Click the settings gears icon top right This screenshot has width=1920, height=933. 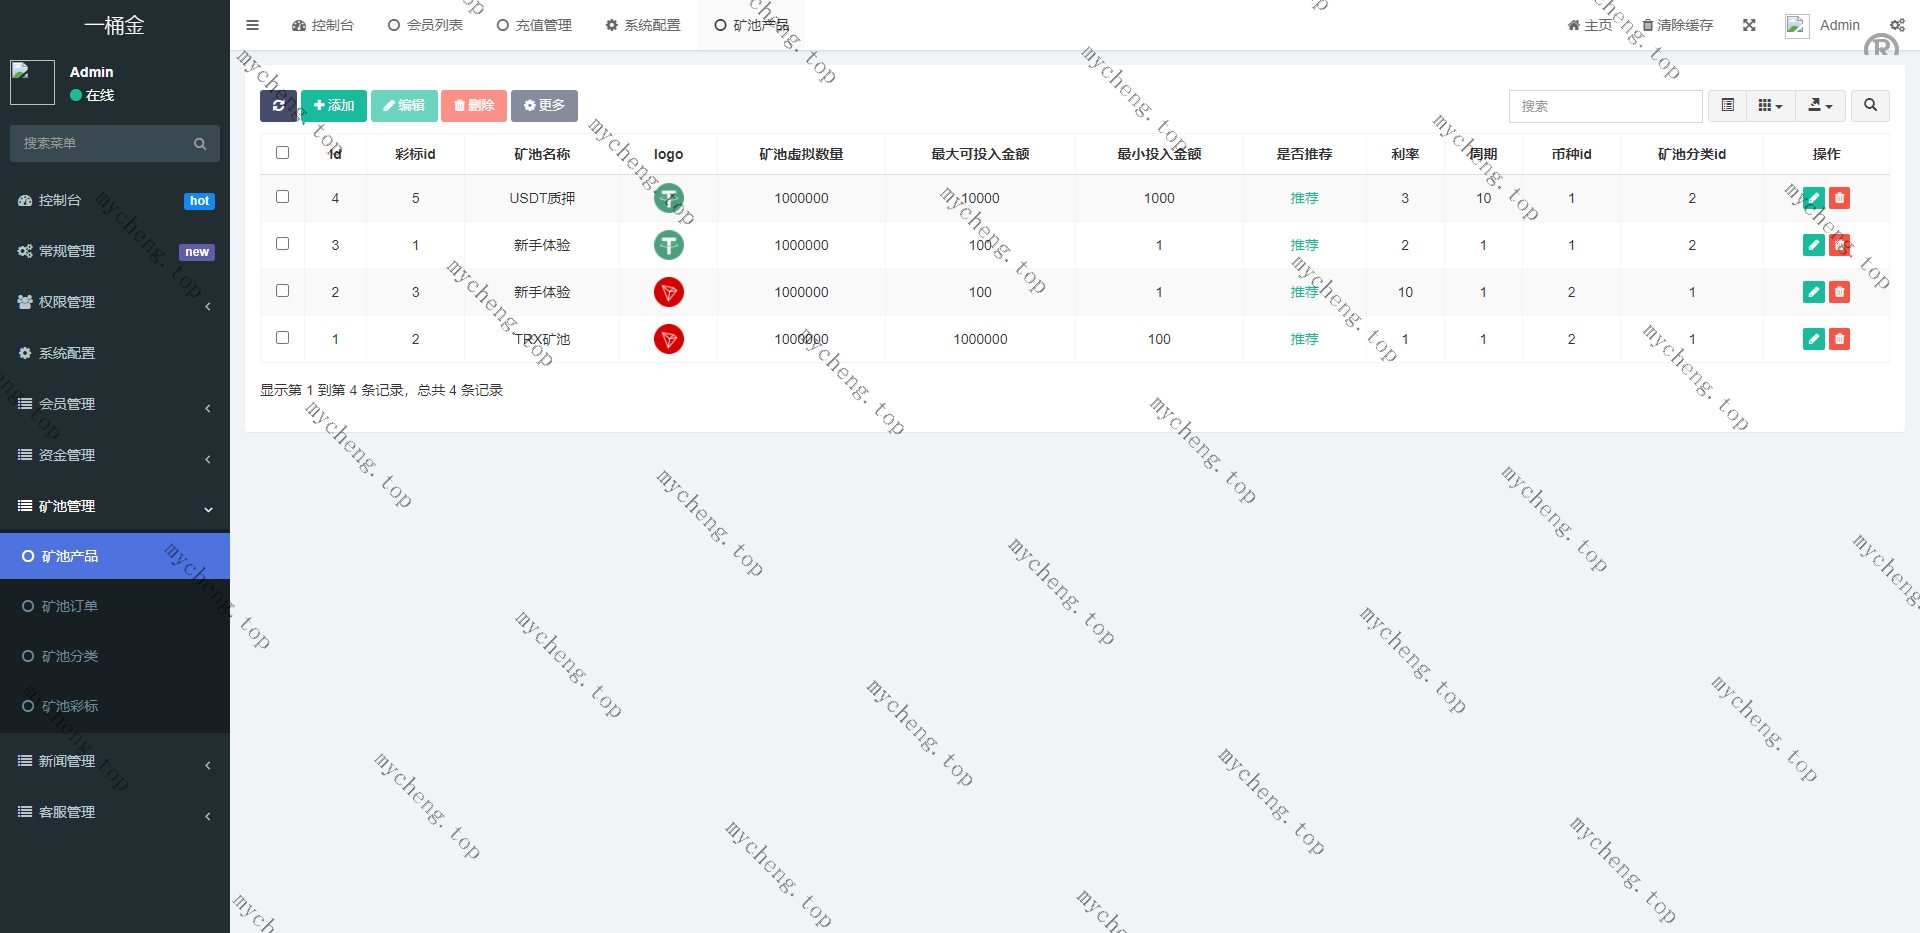(1897, 25)
